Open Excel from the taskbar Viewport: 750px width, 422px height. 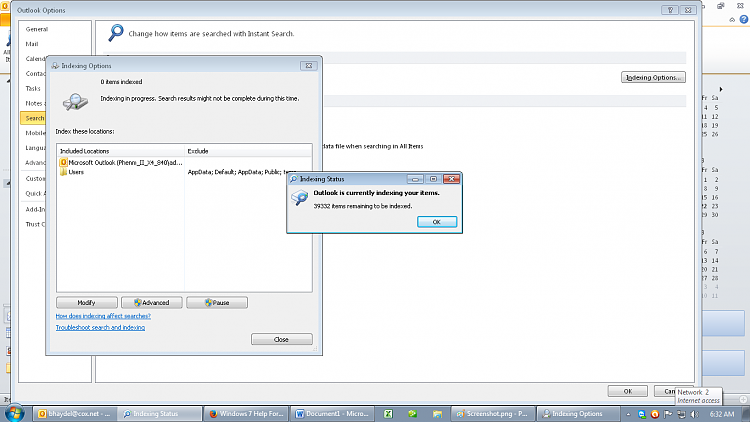pyautogui.click(x=388, y=414)
